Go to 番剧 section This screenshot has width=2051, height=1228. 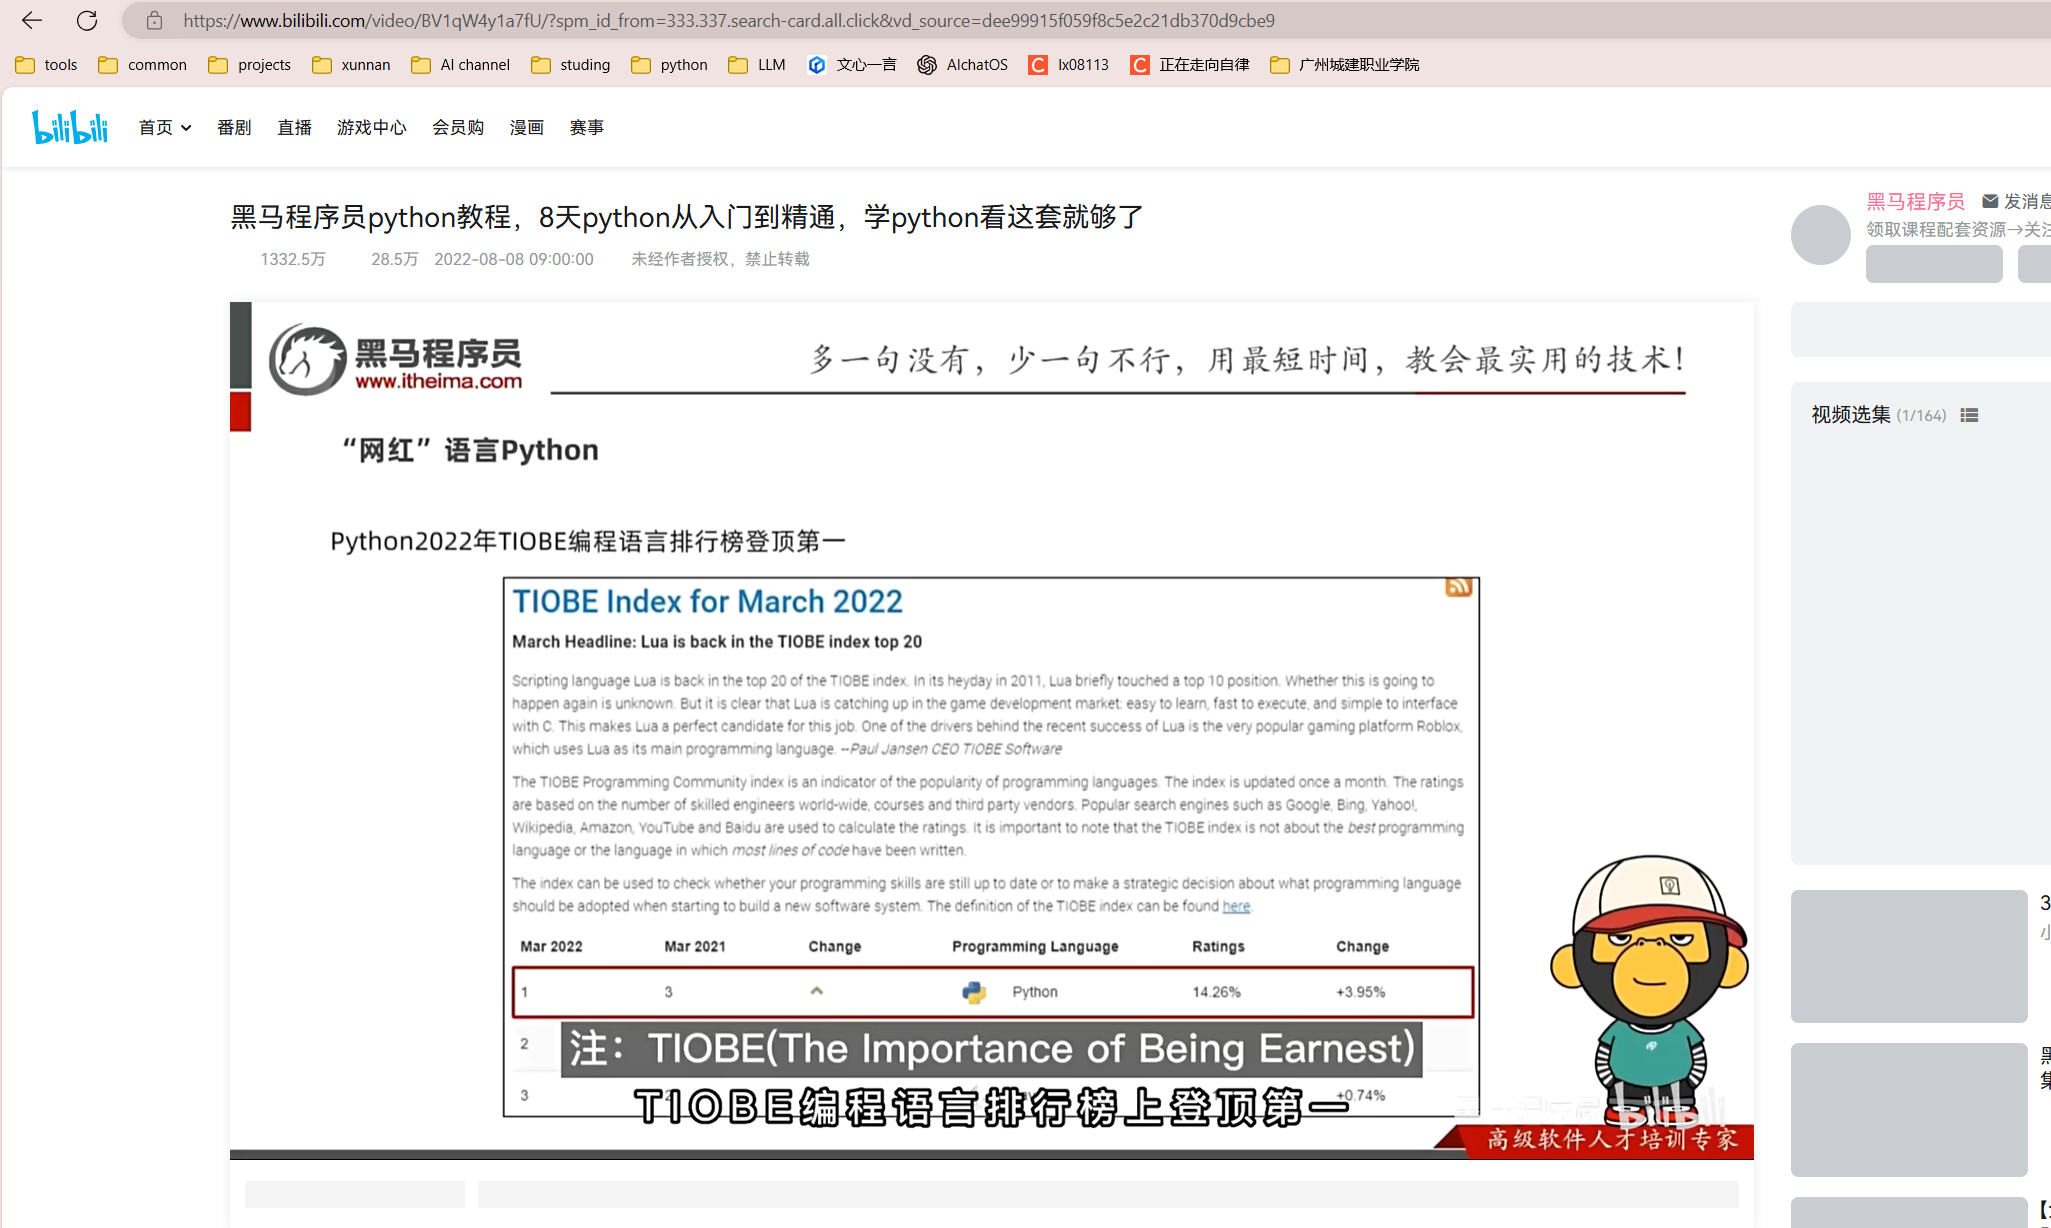234,127
